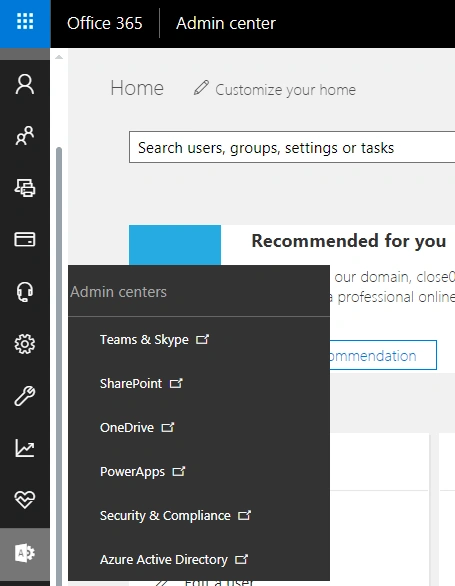Click the Admin centers icon in sidebar
Screen dimensions: 455x586
coord(25,553)
